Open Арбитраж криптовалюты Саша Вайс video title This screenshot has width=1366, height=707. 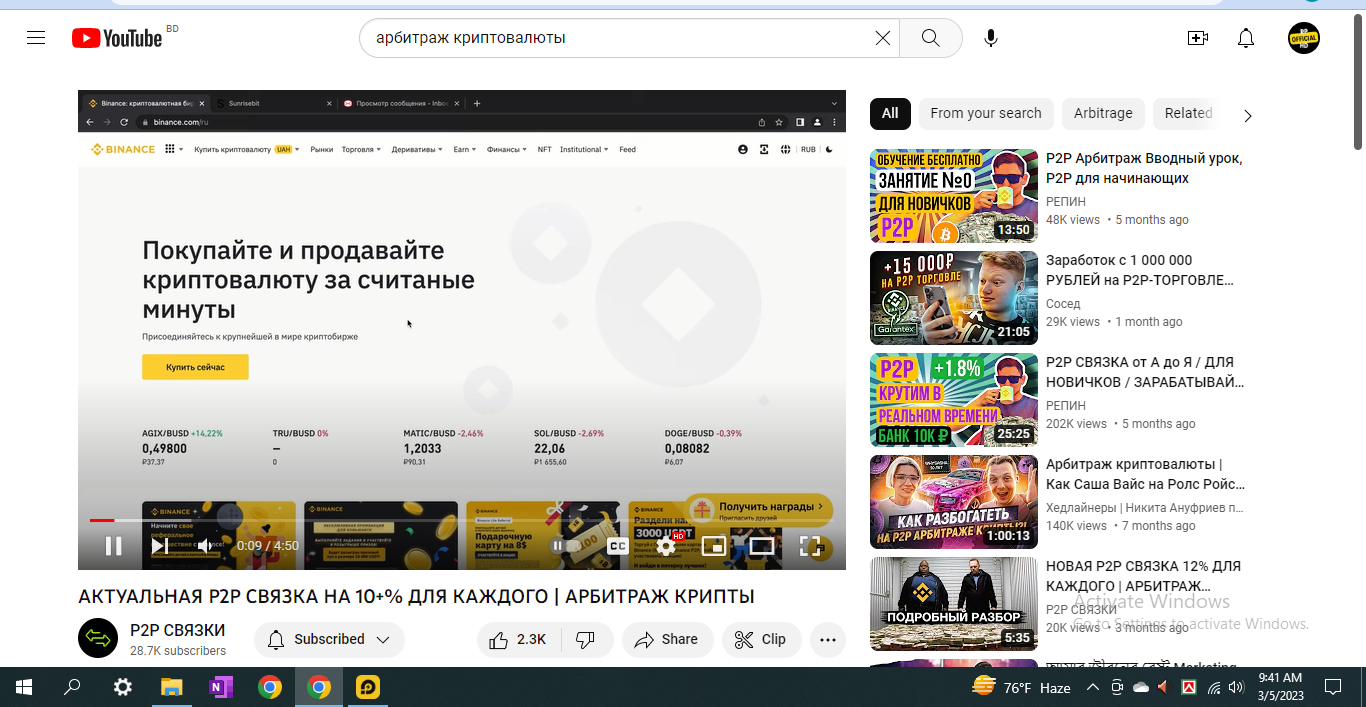point(1146,474)
